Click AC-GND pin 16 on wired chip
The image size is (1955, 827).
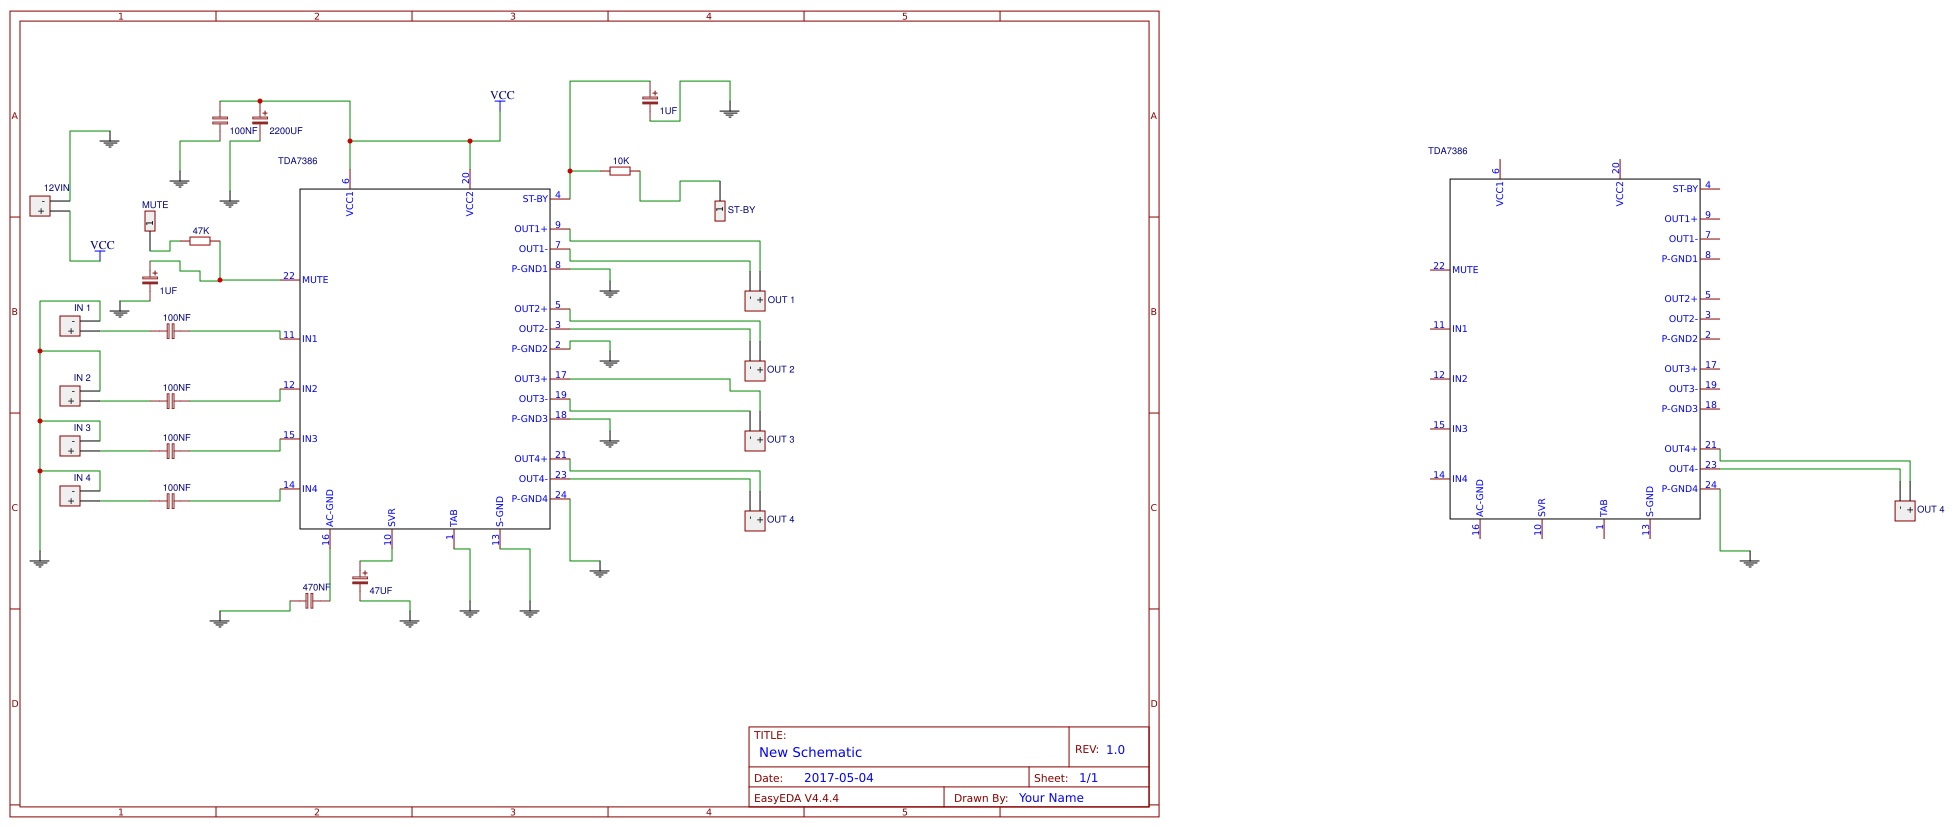click(x=329, y=538)
